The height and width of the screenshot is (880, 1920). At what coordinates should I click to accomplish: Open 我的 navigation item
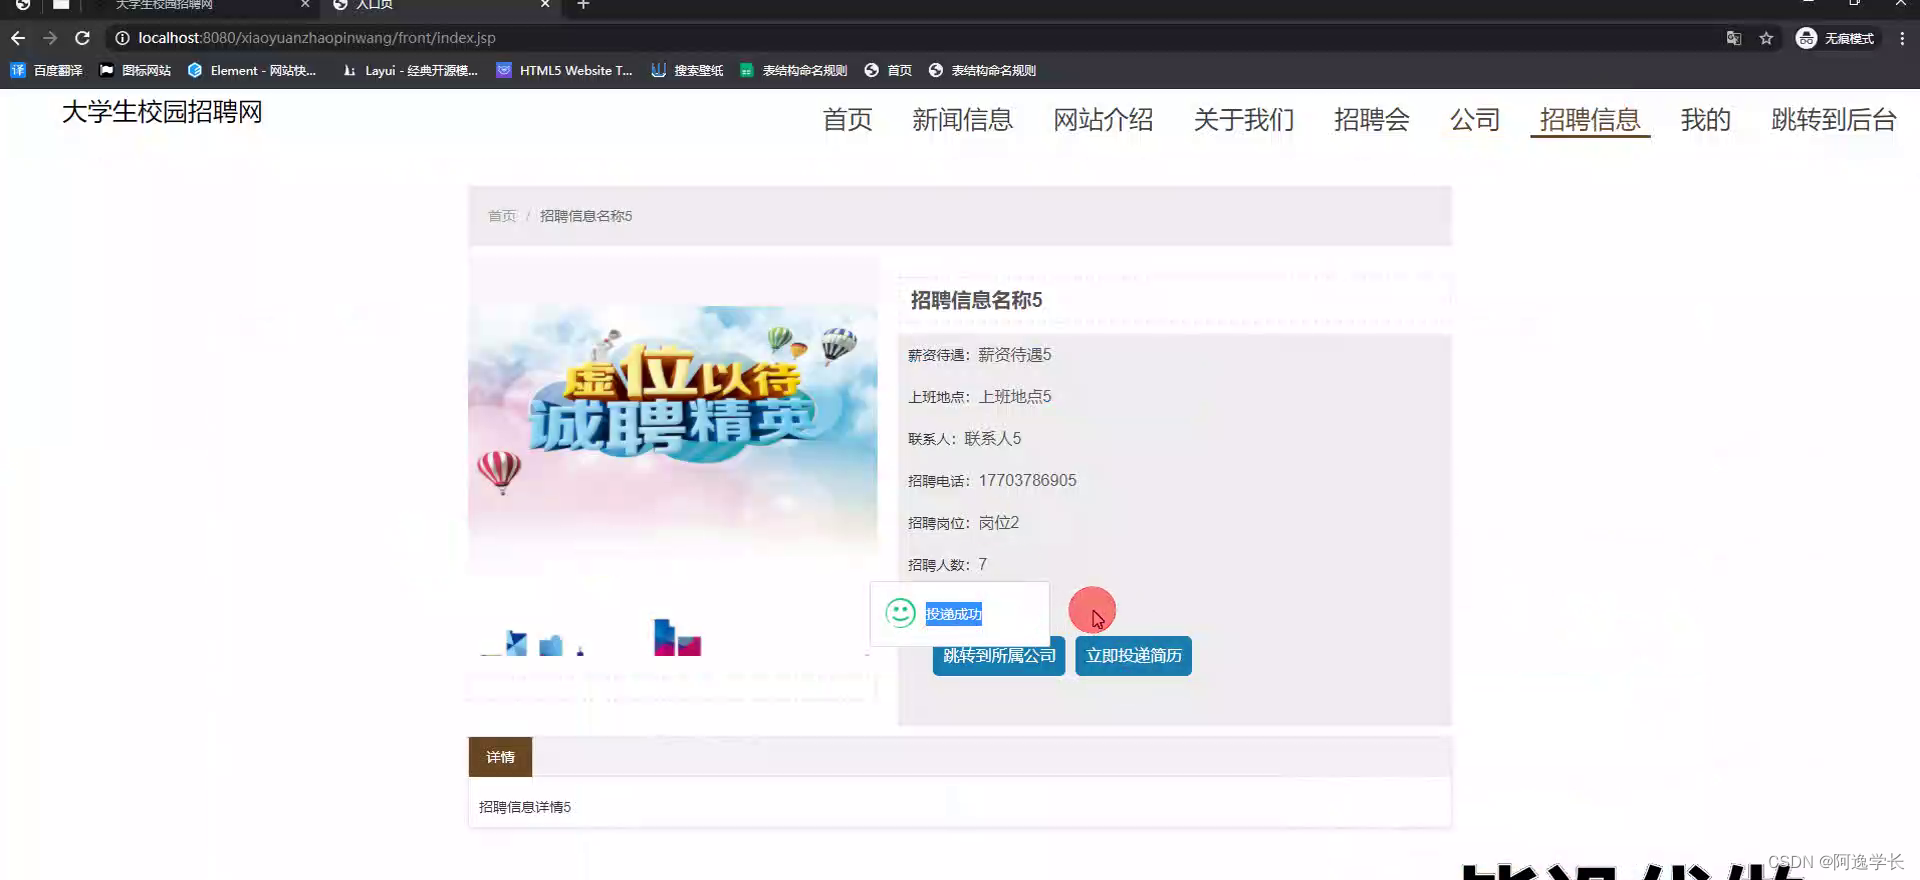tap(1705, 120)
